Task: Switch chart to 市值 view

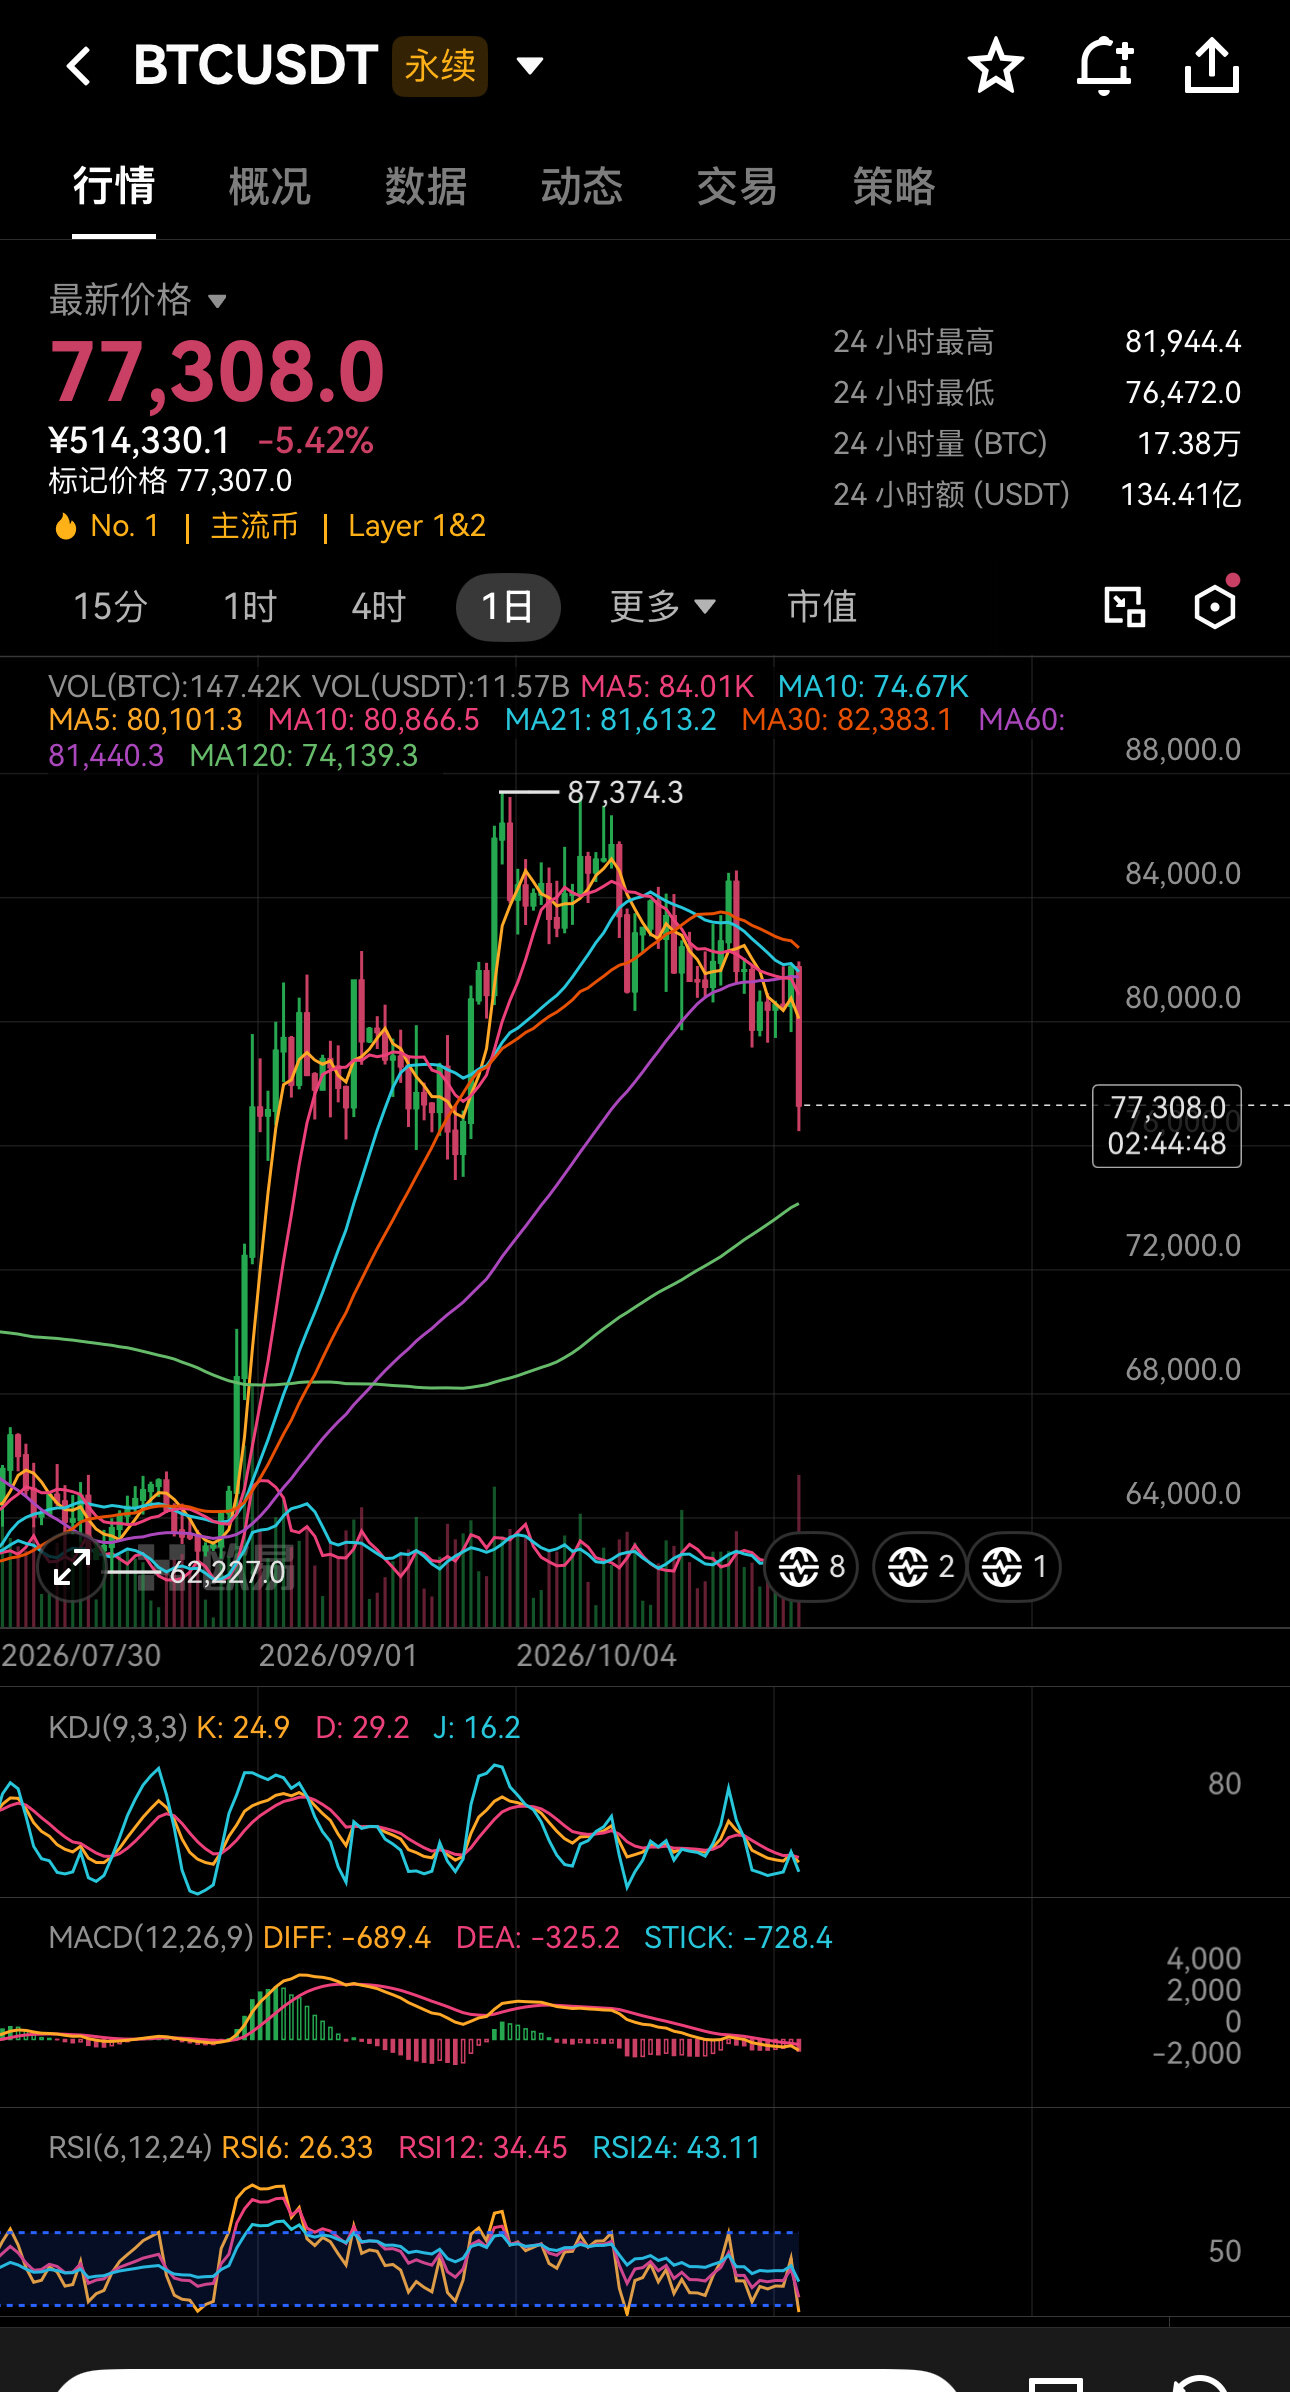Action: click(822, 606)
